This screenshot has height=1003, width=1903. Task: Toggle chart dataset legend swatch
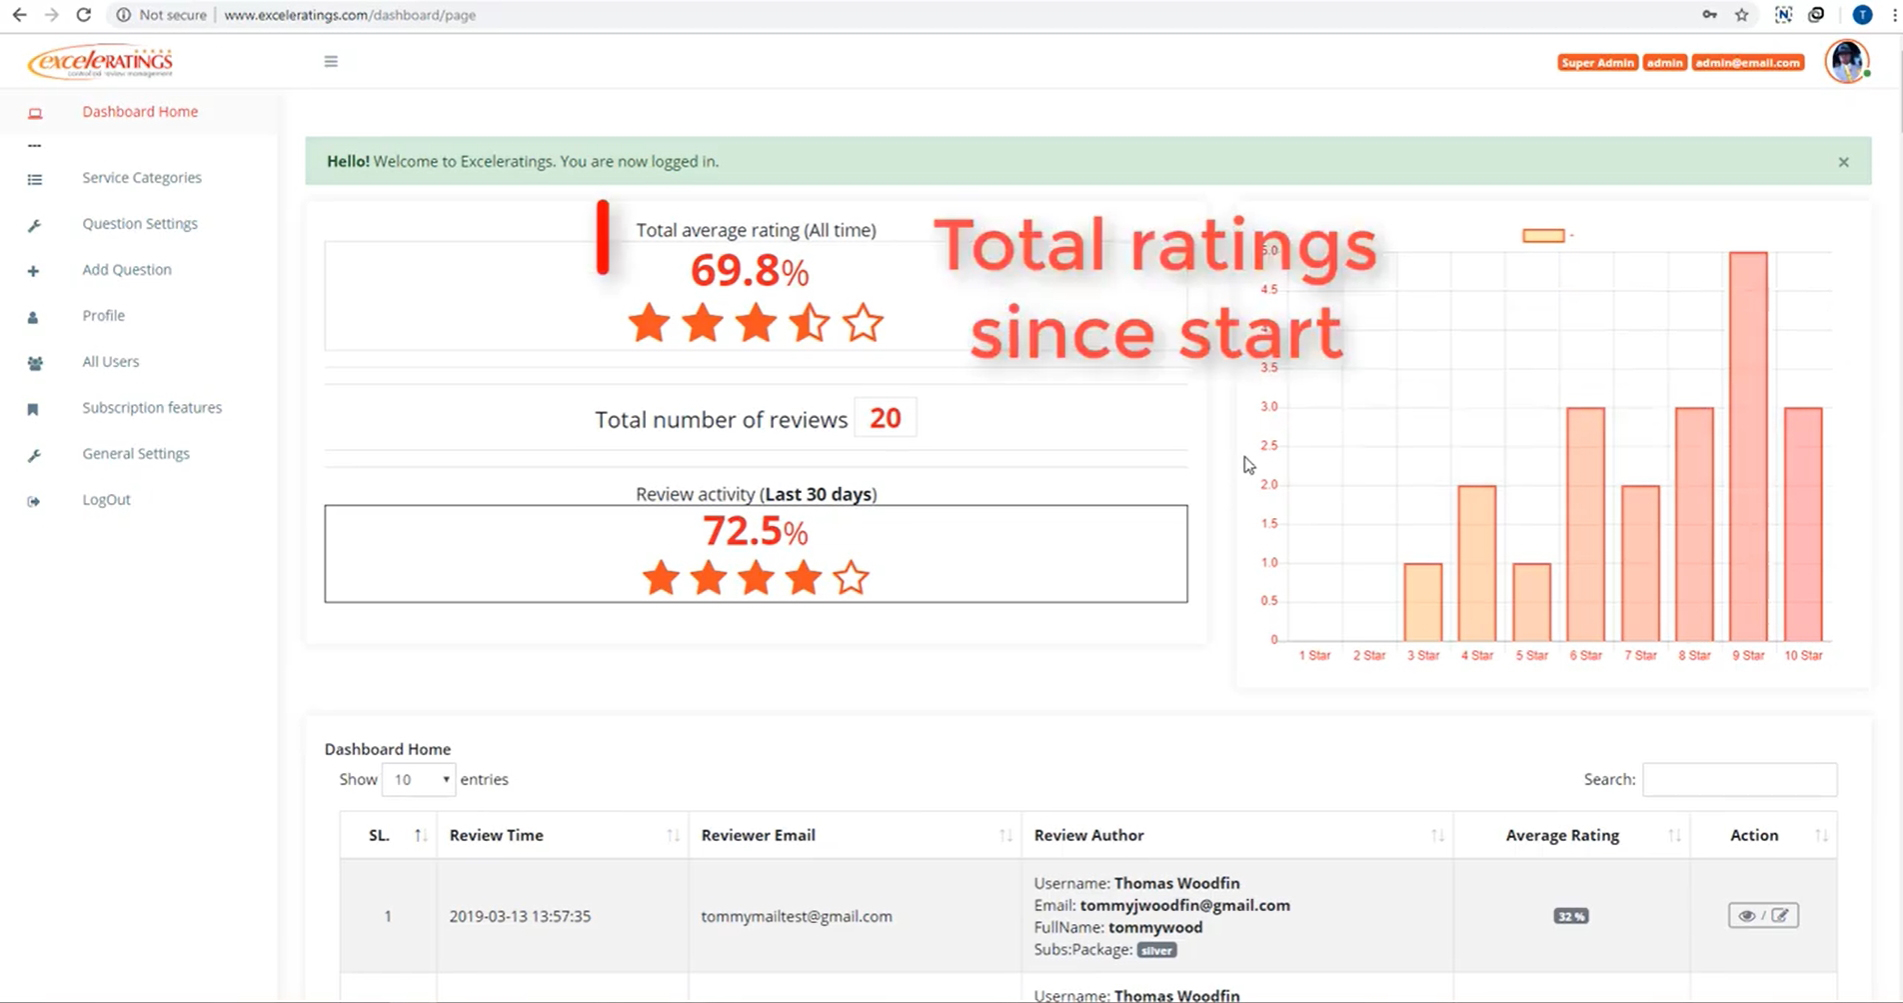point(1543,235)
